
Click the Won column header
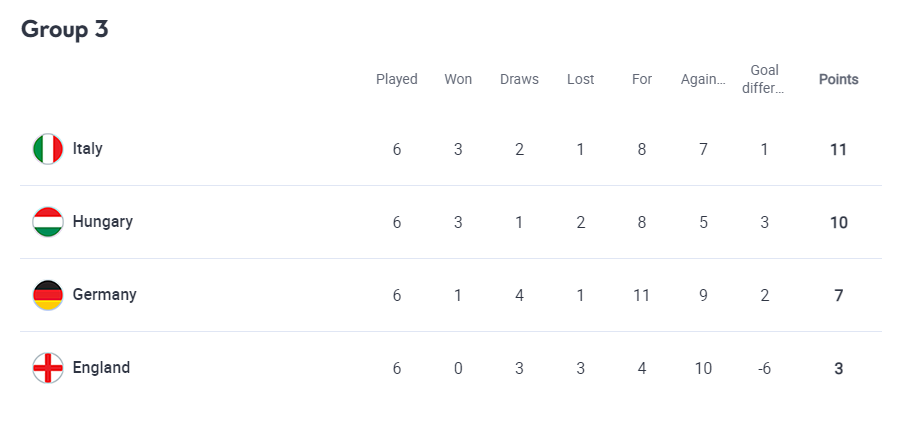coord(458,79)
